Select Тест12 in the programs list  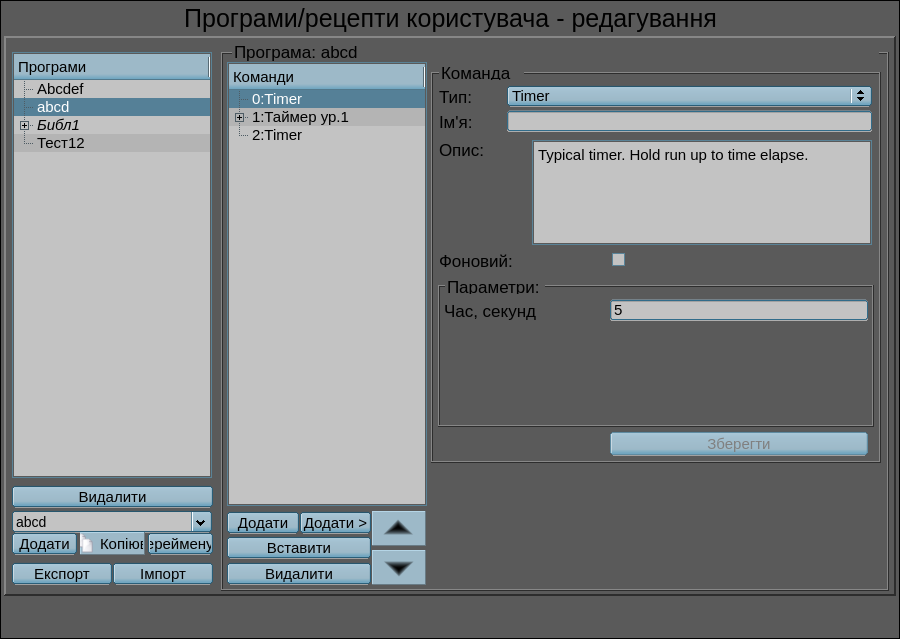61,143
